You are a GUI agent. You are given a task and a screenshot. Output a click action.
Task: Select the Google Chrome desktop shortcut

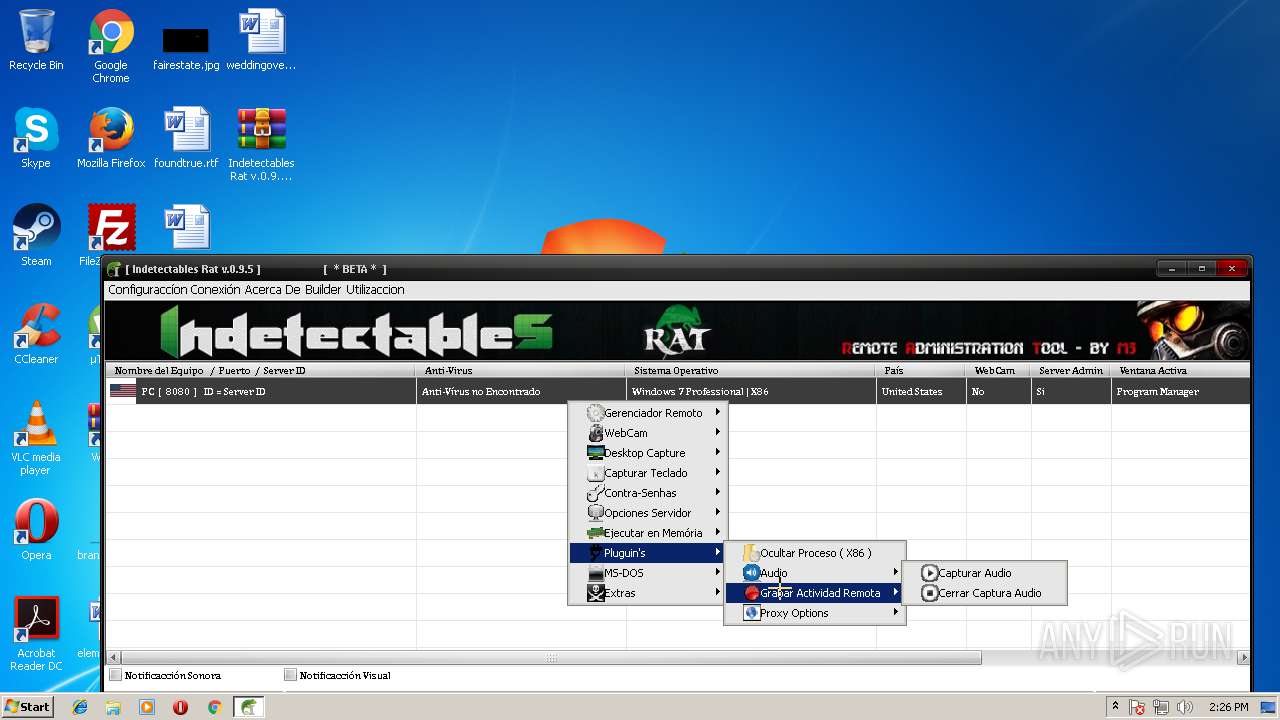pos(111,46)
